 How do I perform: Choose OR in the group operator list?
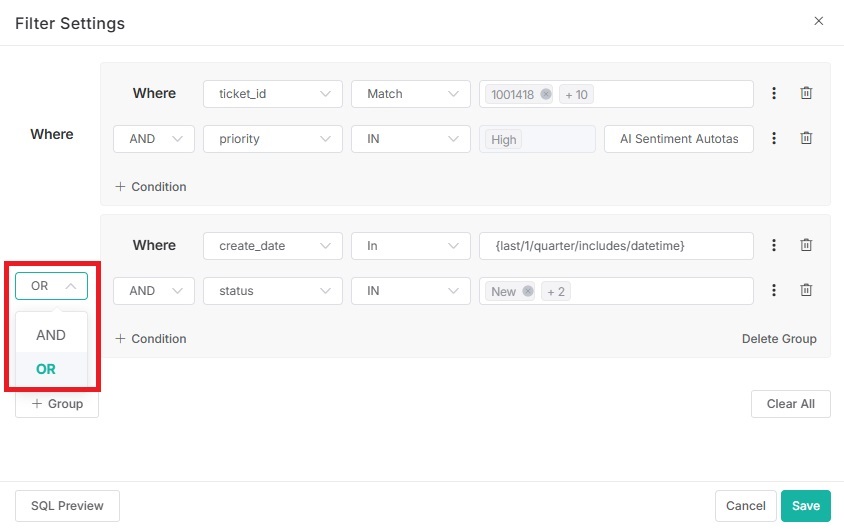[x=46, y=369]
